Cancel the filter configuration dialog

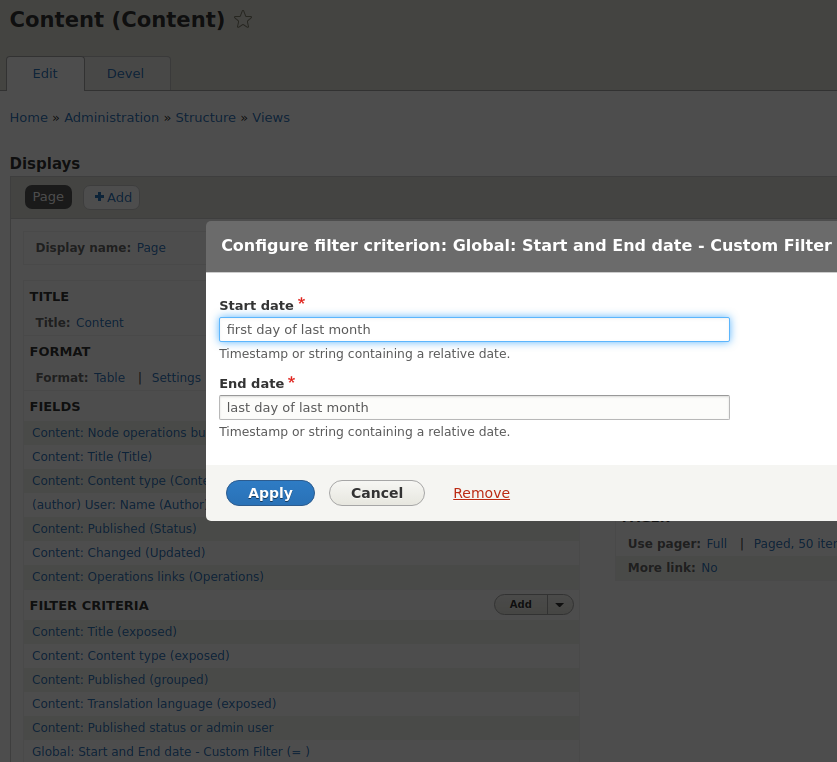376,493
